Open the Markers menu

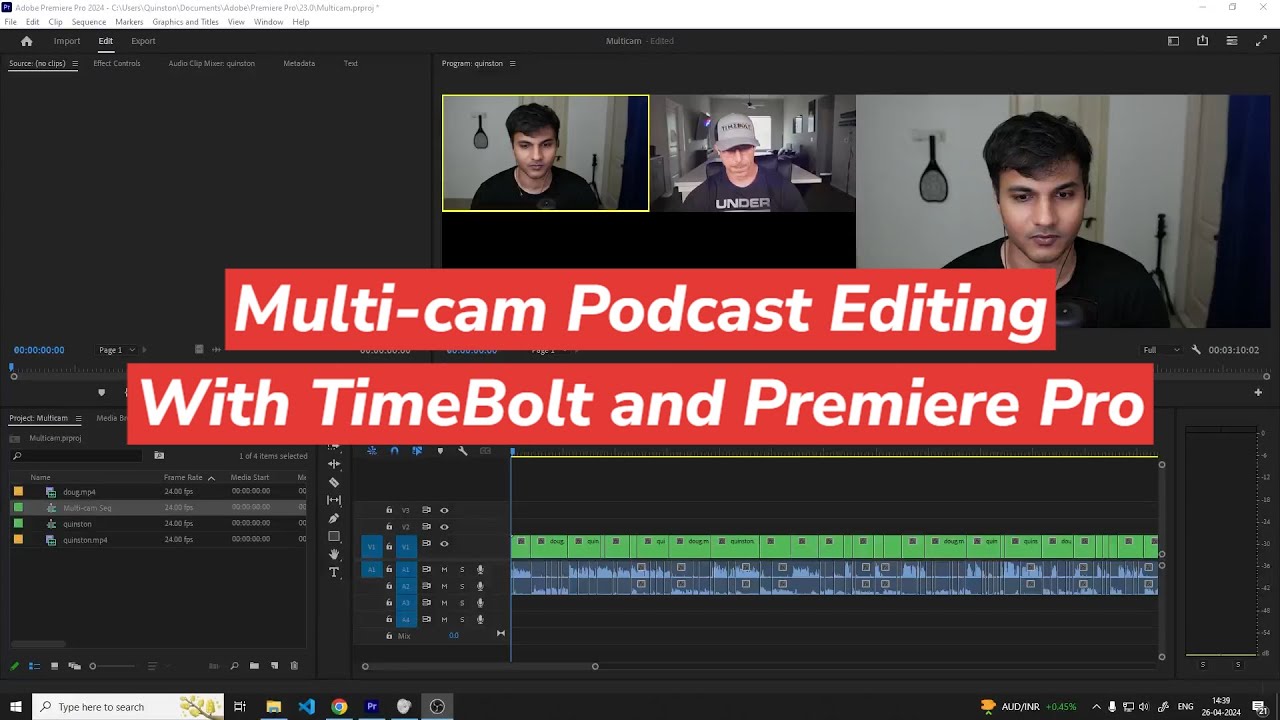129,22
